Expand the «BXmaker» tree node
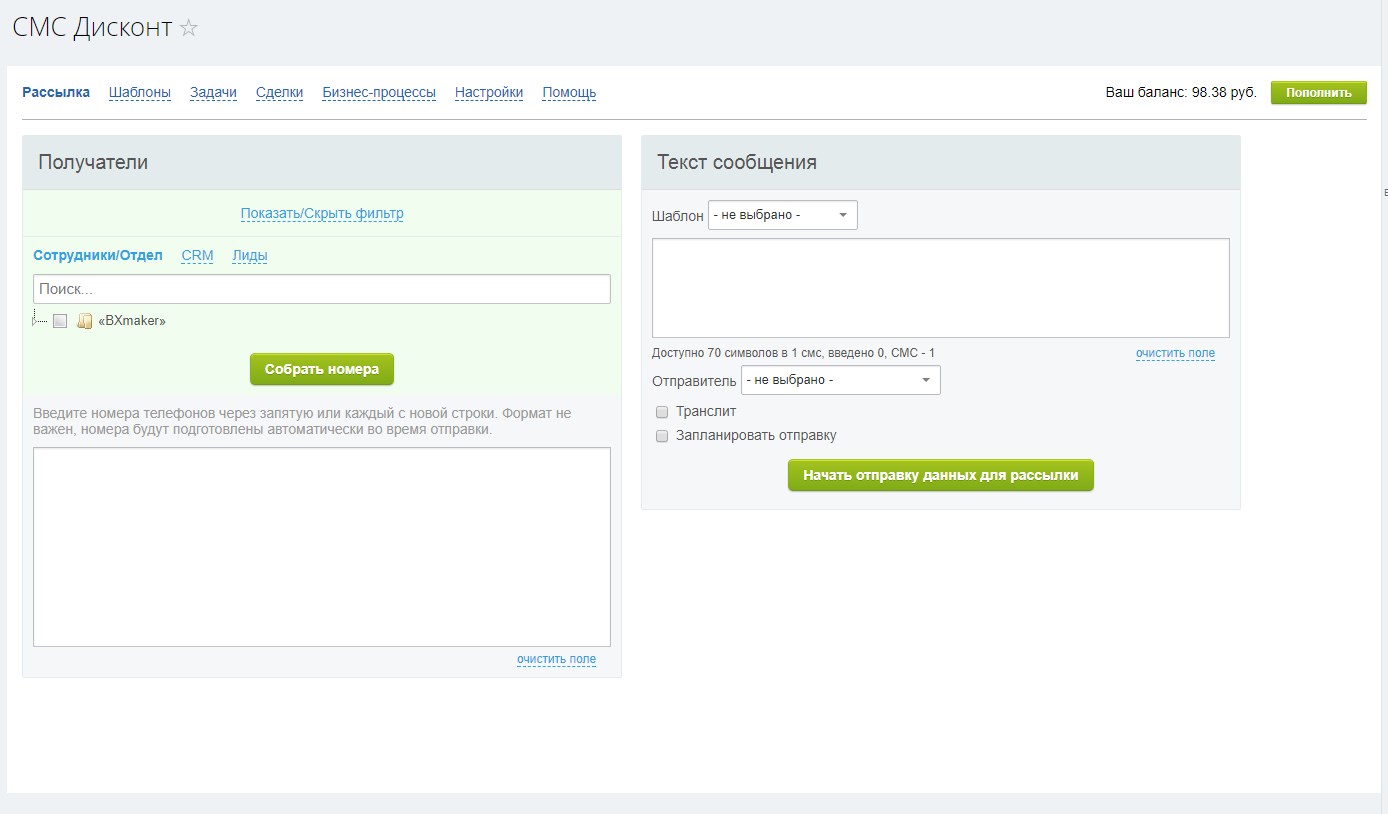 coord(35,320)
